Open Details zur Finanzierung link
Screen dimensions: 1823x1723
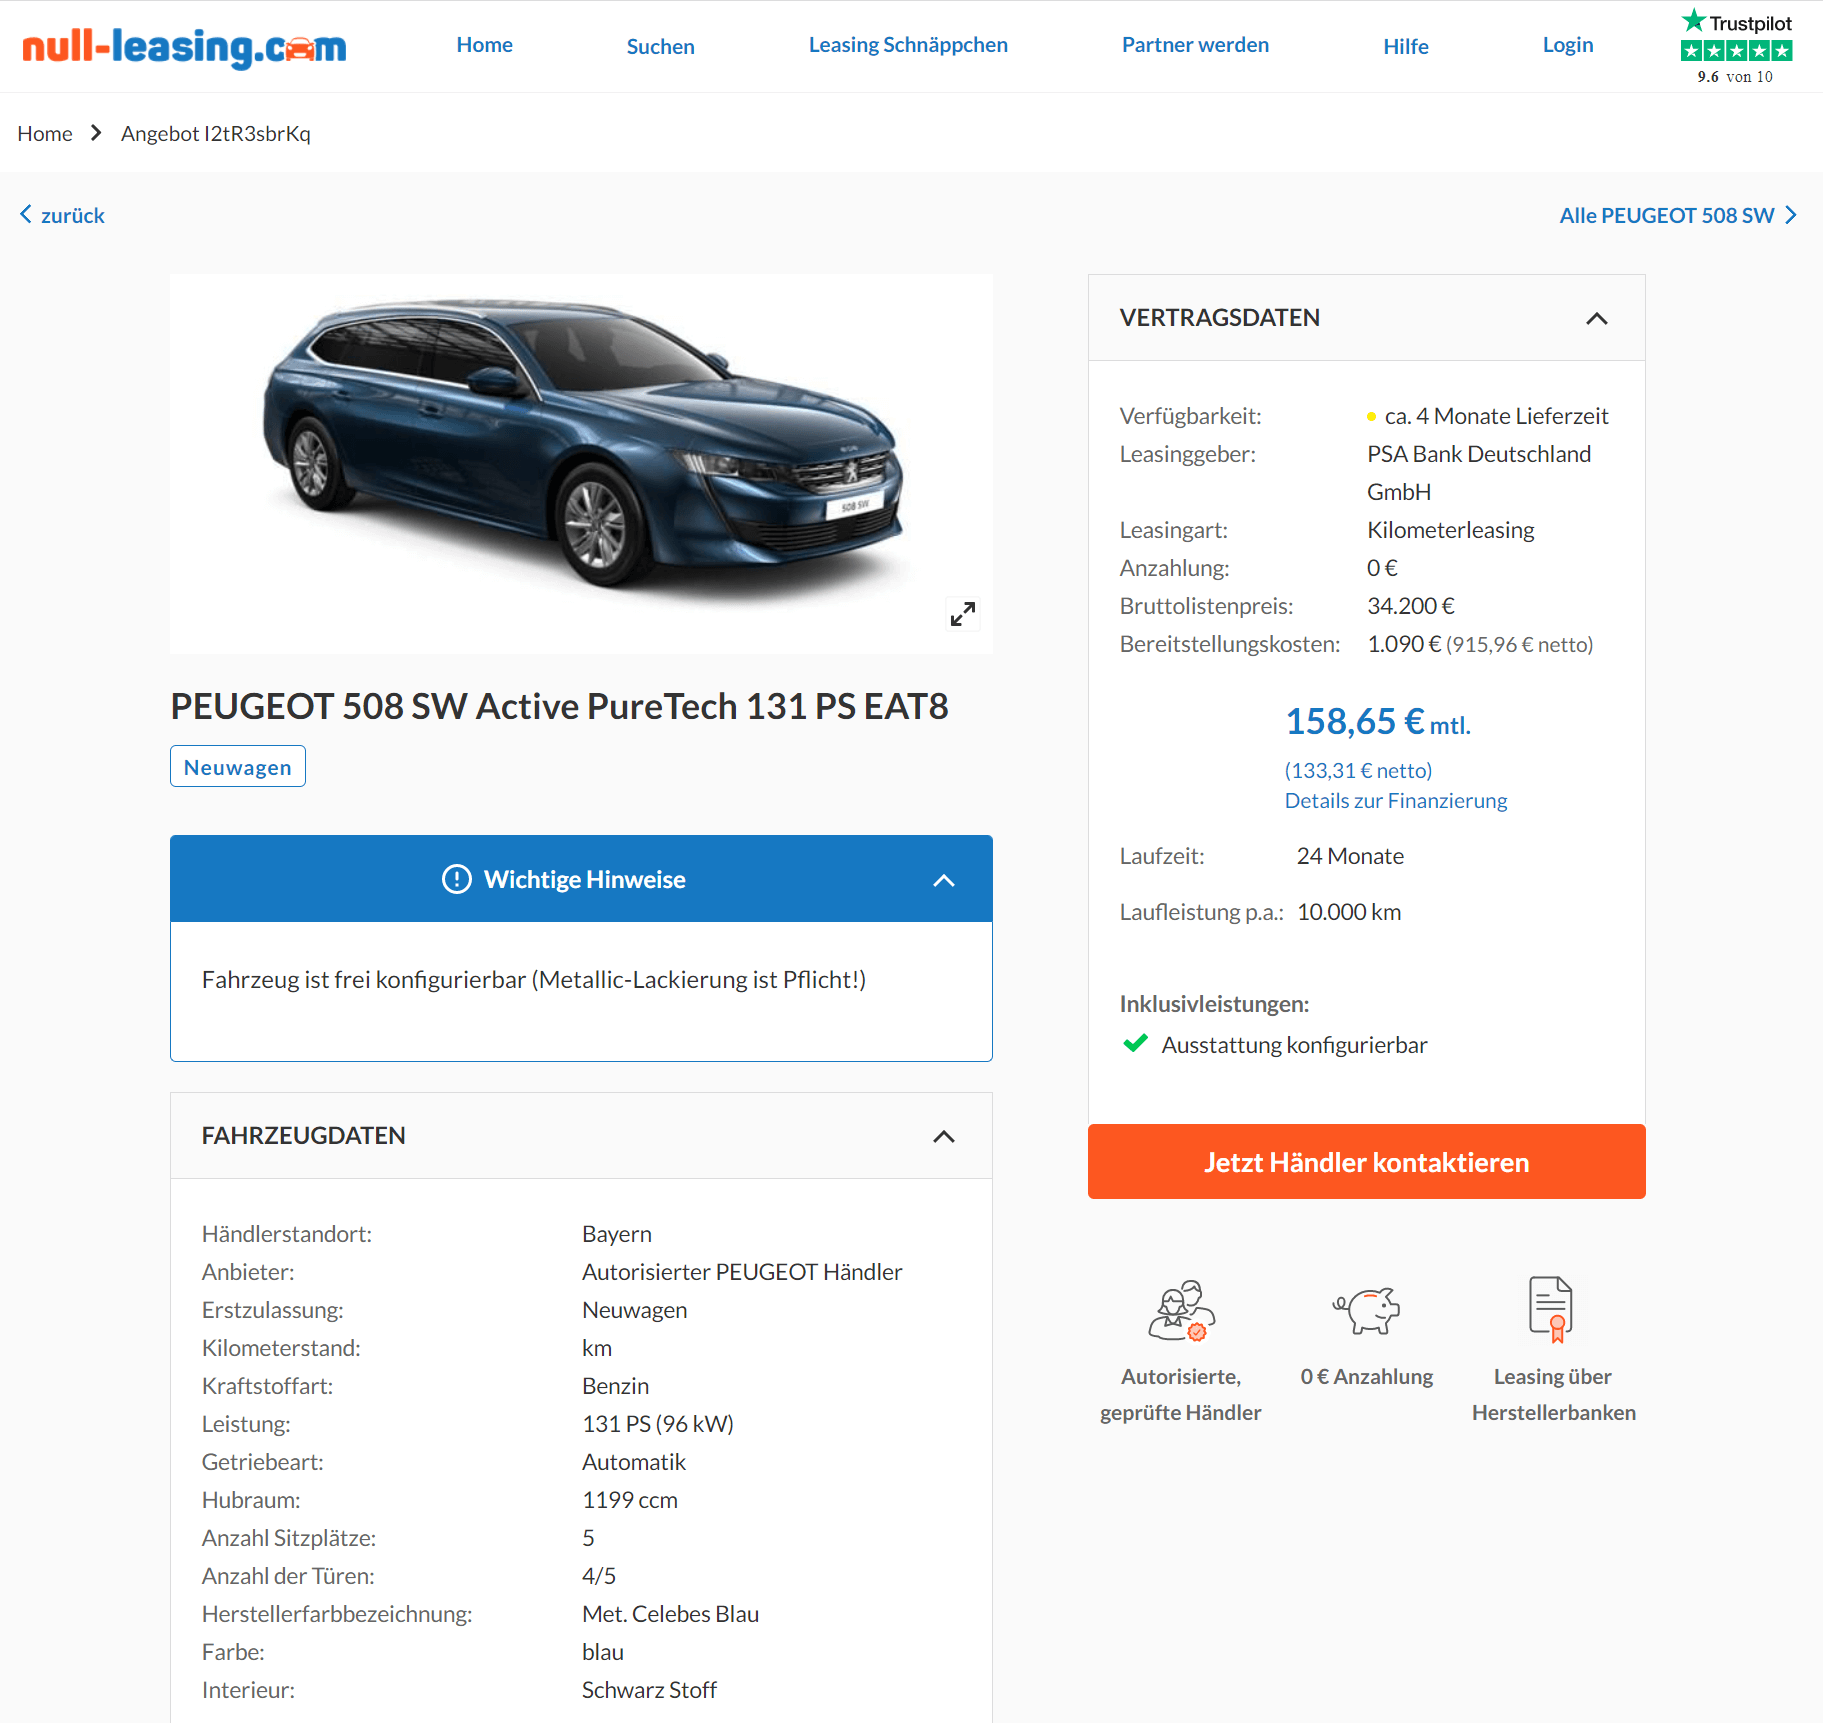point(1395,800)
